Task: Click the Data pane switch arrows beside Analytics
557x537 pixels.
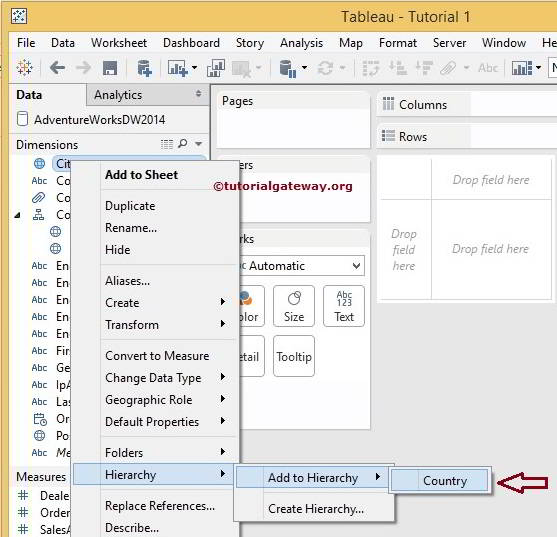Action: click(199, 94)
